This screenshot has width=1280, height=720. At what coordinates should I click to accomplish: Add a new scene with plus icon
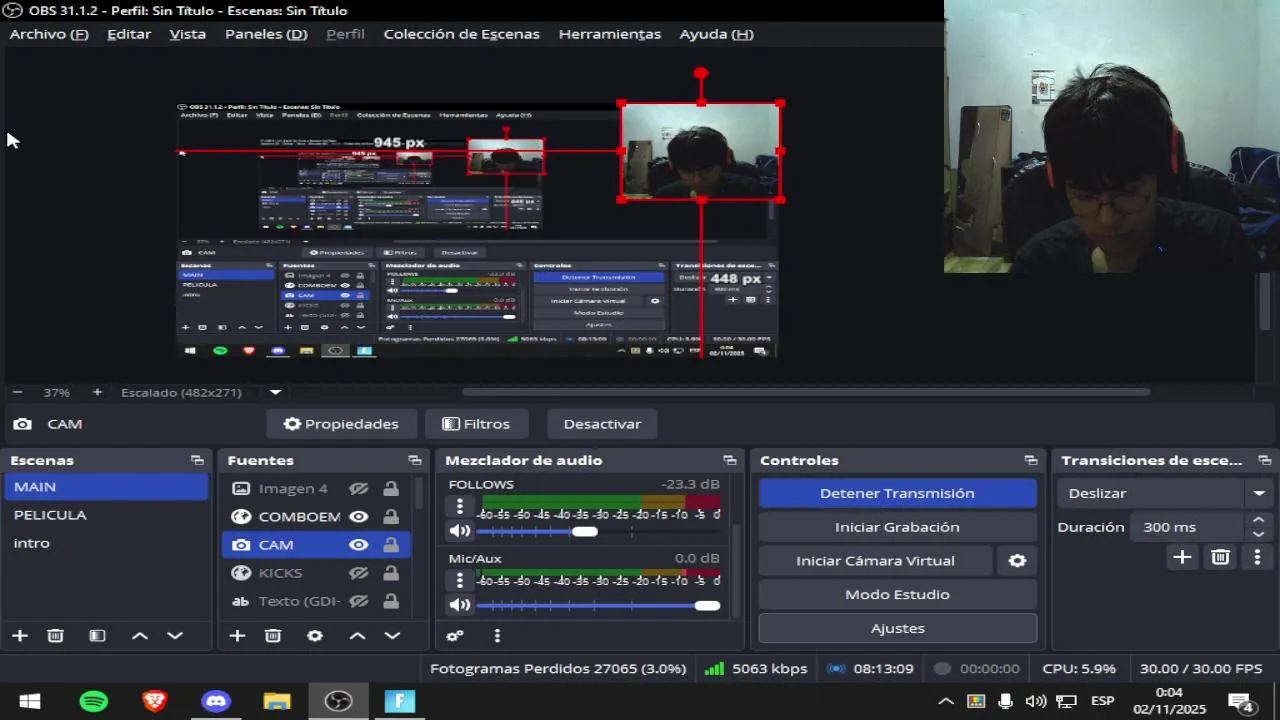click(19, 635)
